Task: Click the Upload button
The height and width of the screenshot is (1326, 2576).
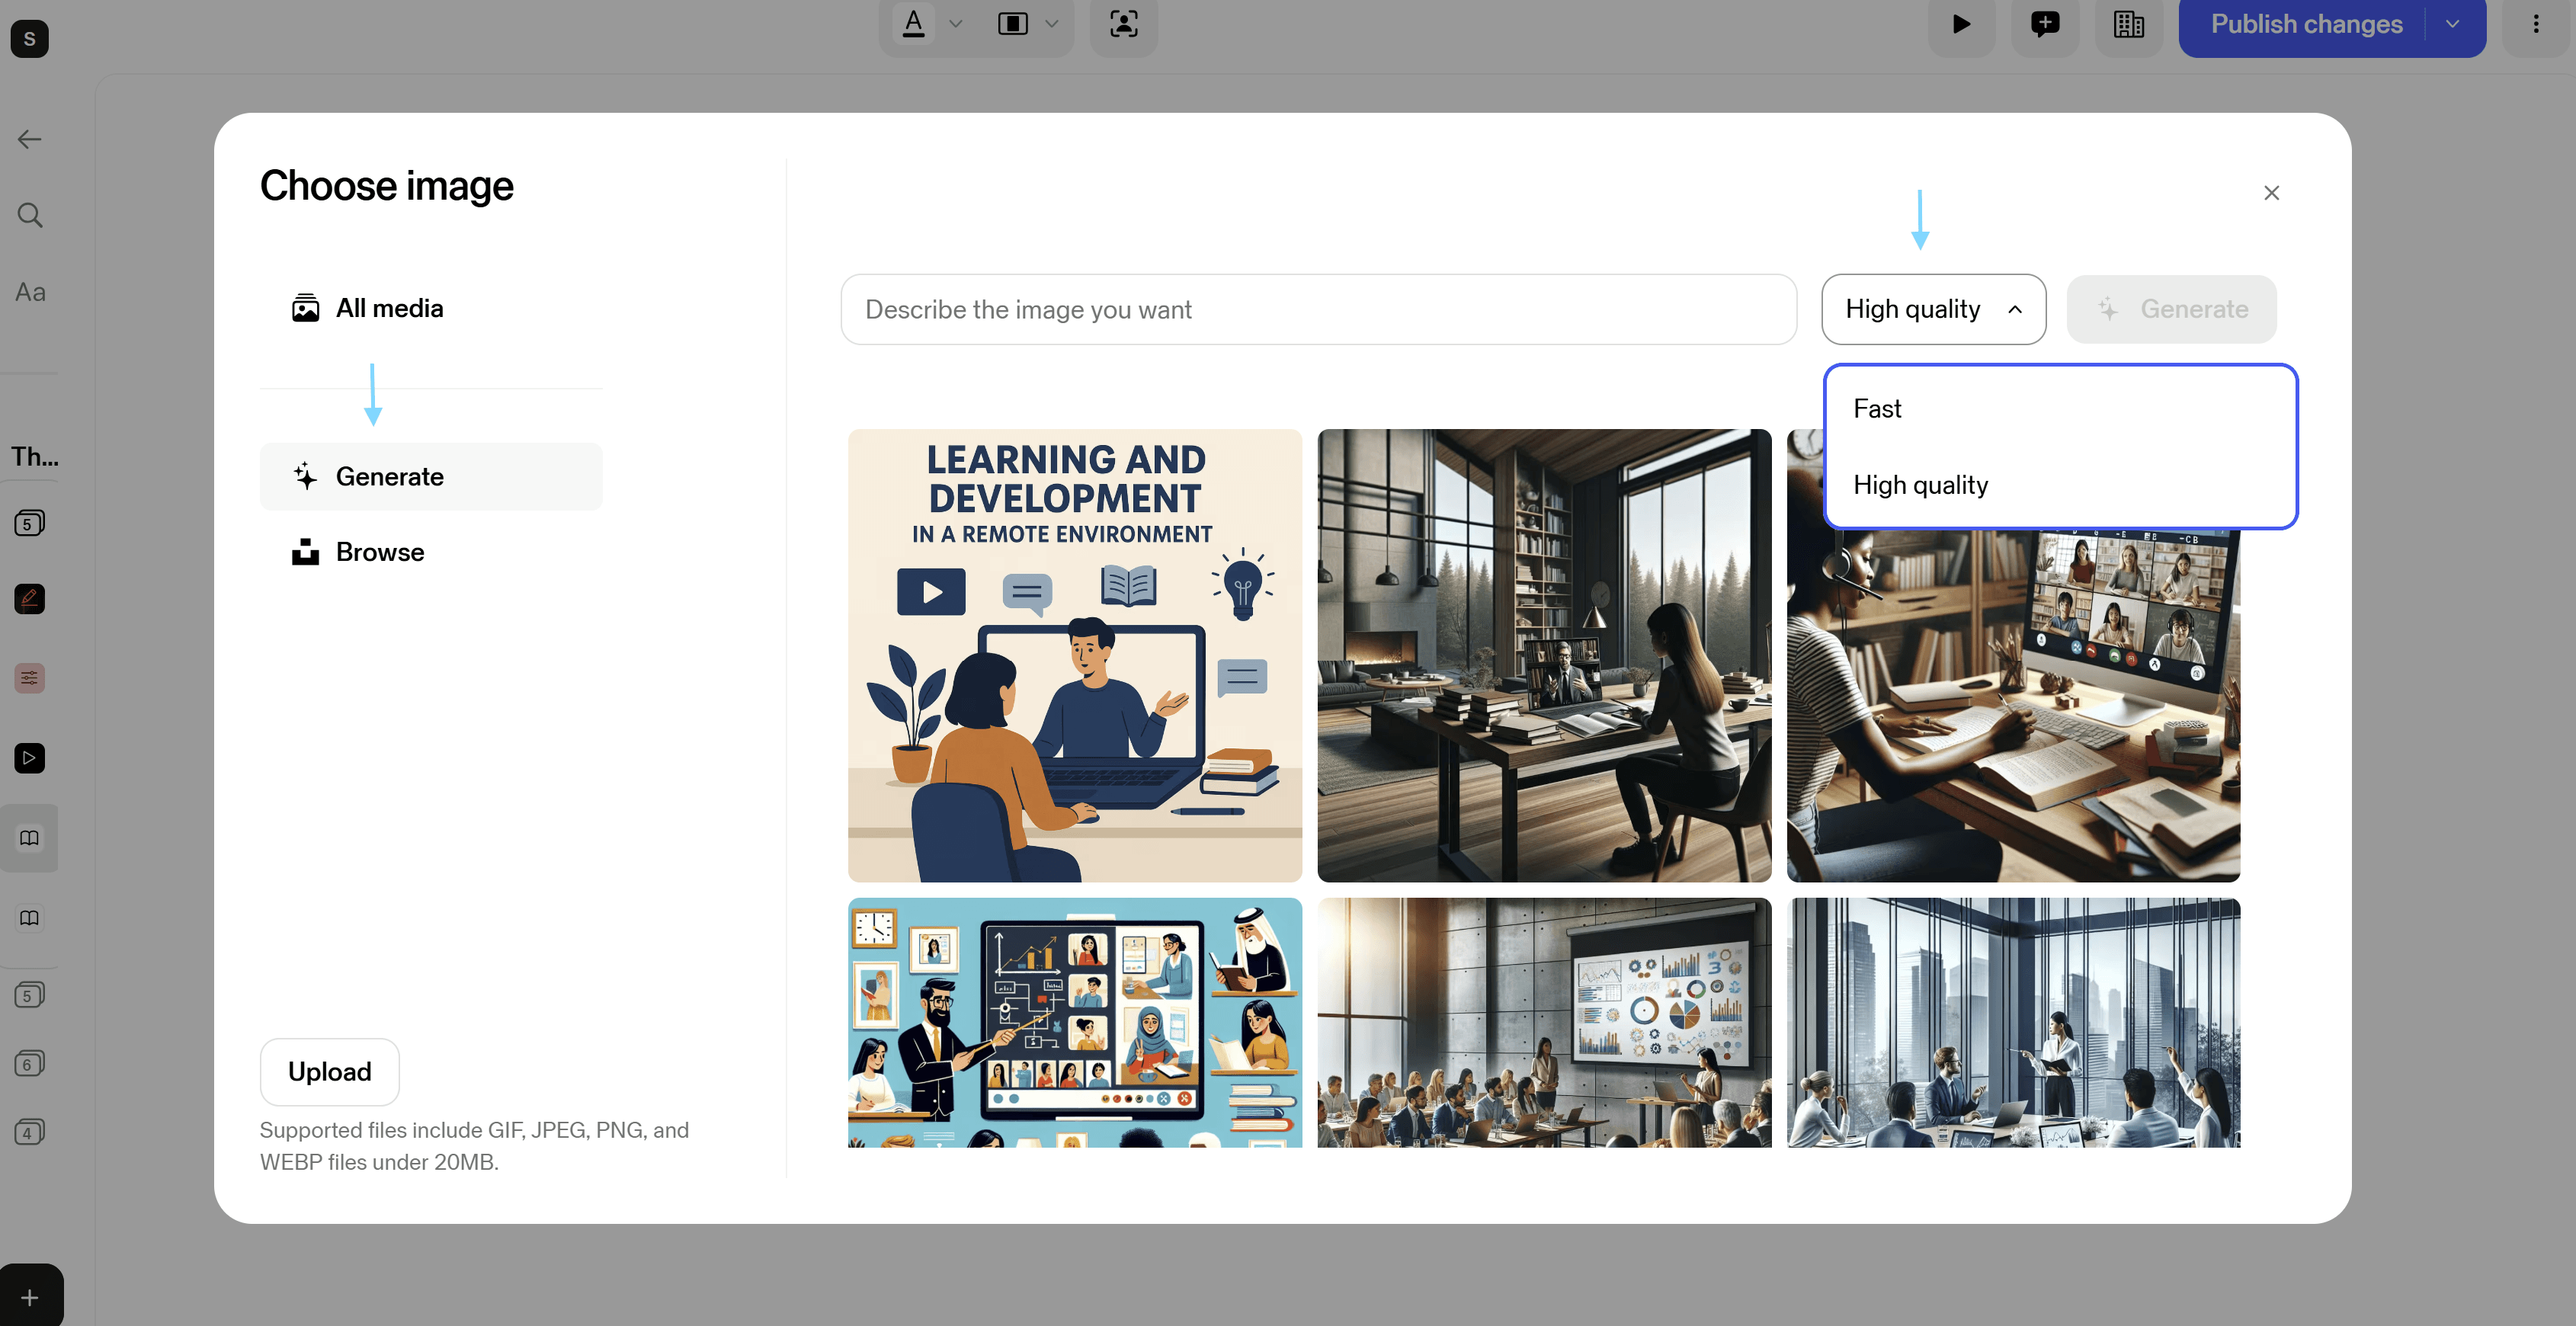Action: (x=329, y=1071)
